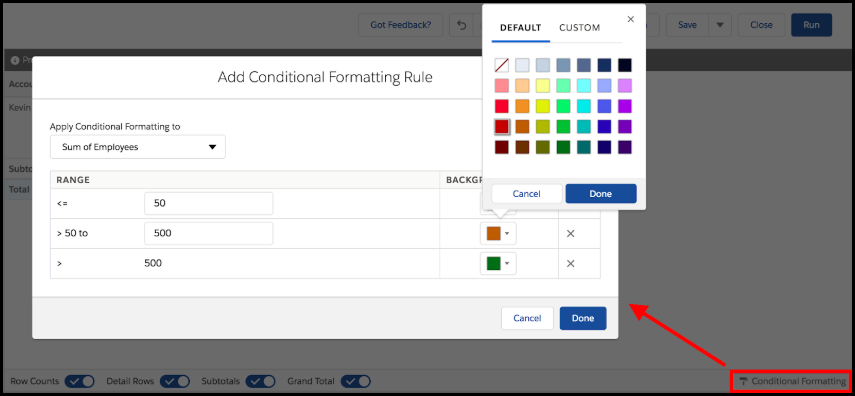Click the undo arrow icon in toolbar
This screenshot has width=855, height=396.
(x=462, y=25)
